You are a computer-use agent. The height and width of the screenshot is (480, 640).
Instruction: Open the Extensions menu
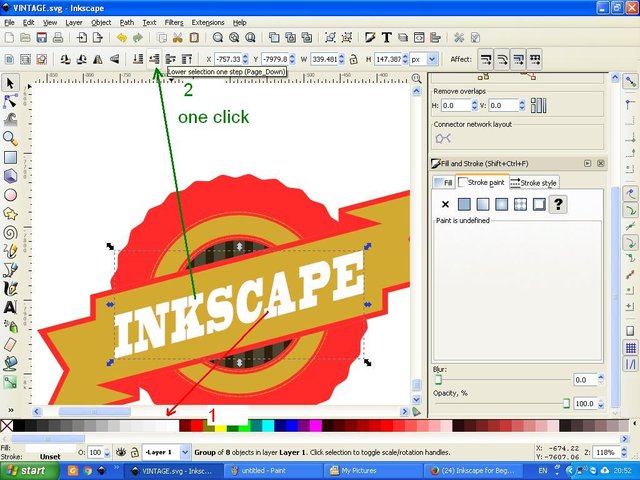point(208,22)
